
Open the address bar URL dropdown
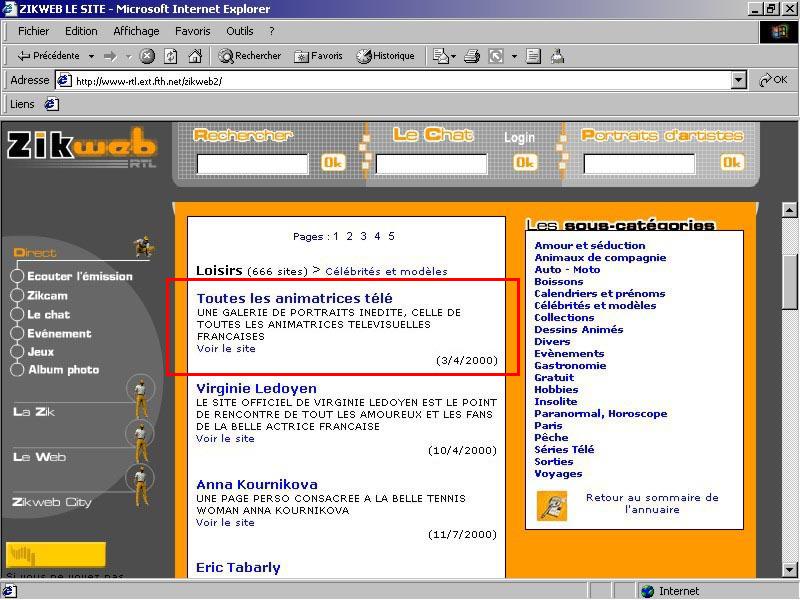739,80
